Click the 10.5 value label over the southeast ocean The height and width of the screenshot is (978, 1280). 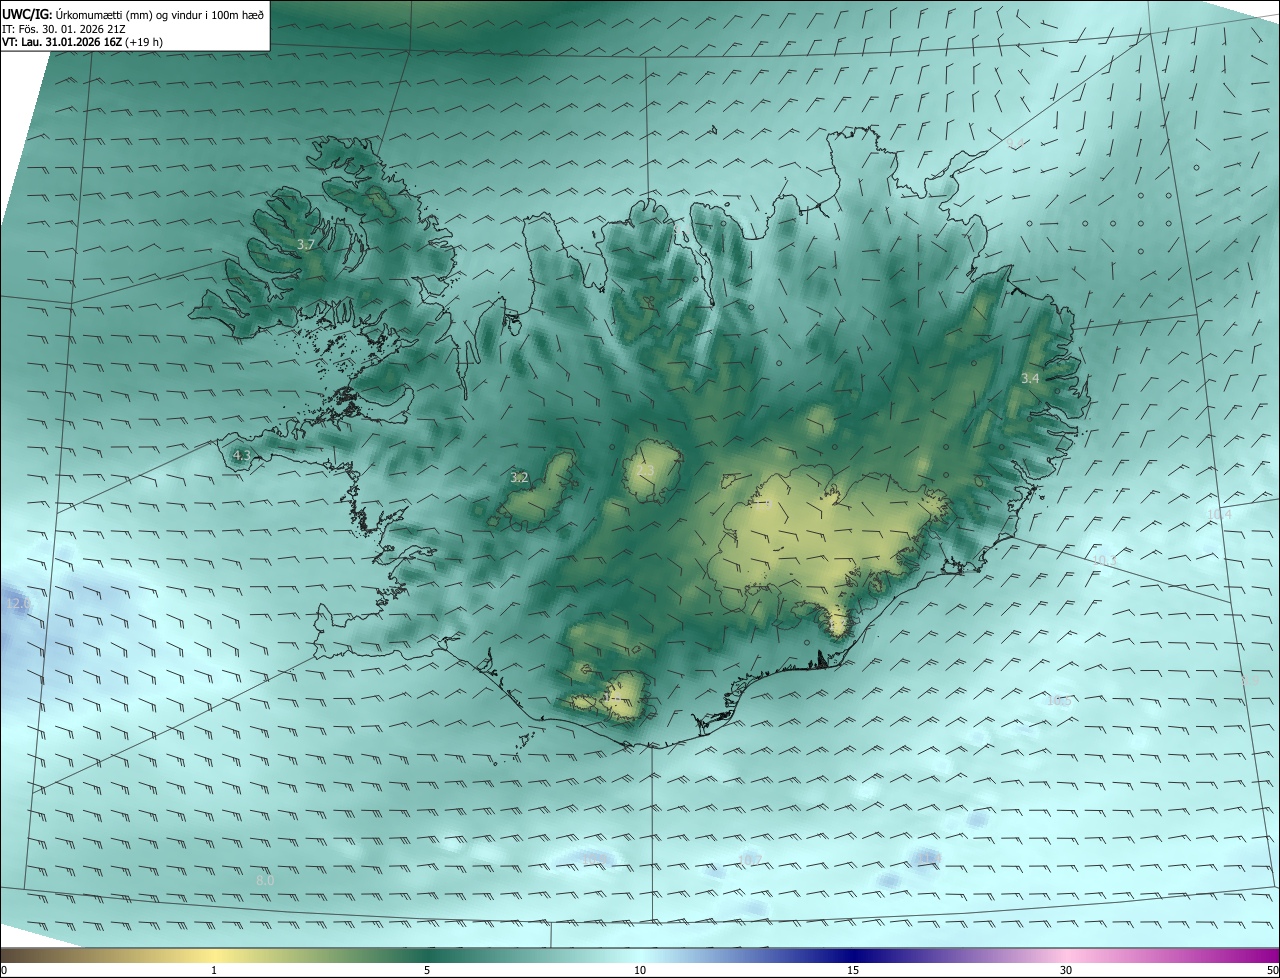[1059, 701]
